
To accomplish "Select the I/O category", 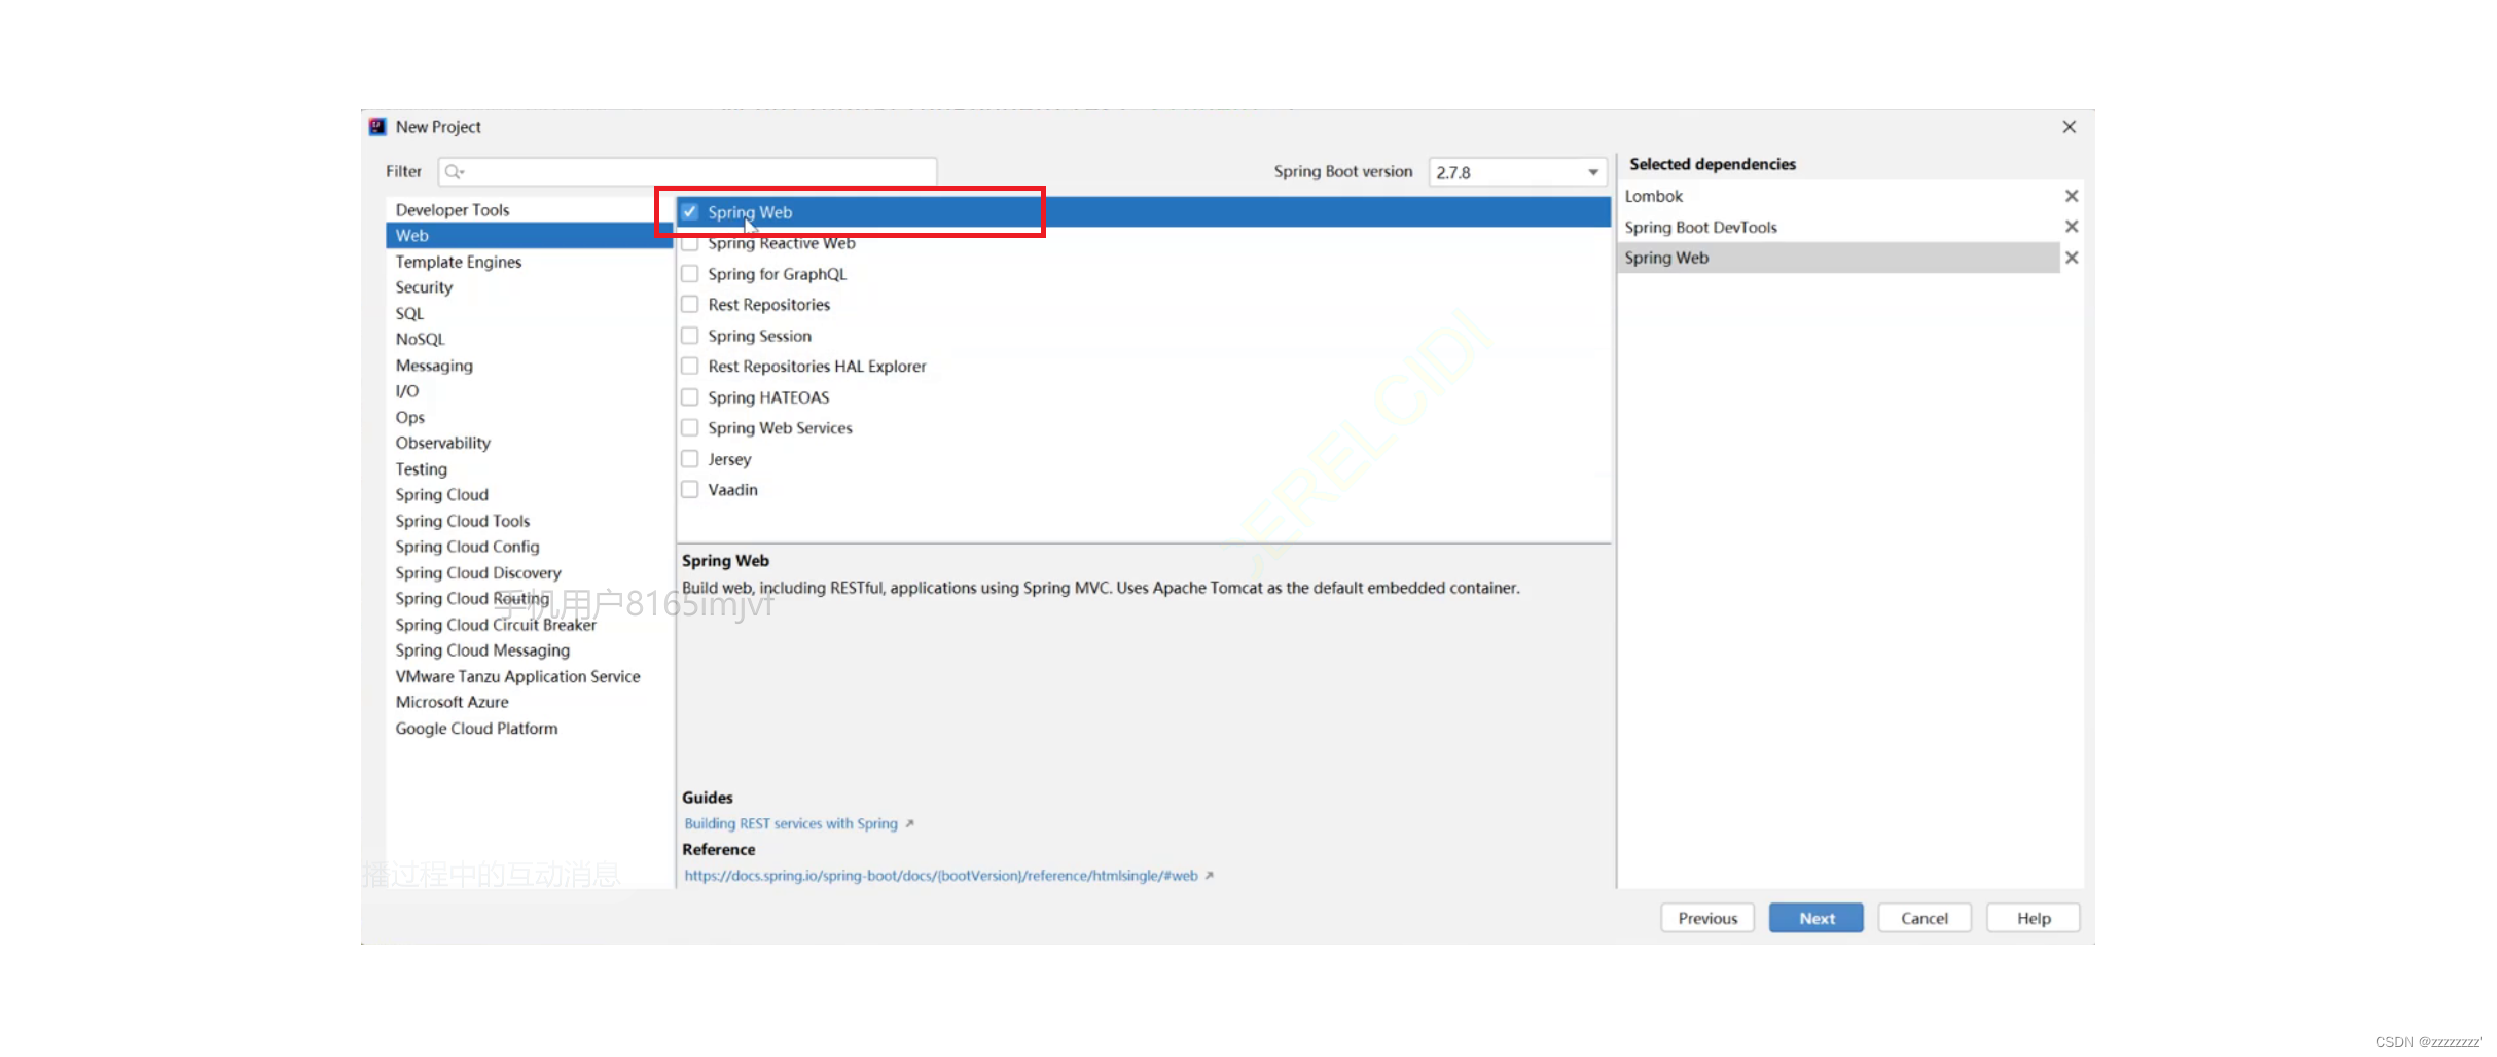I will coord(529,391).
